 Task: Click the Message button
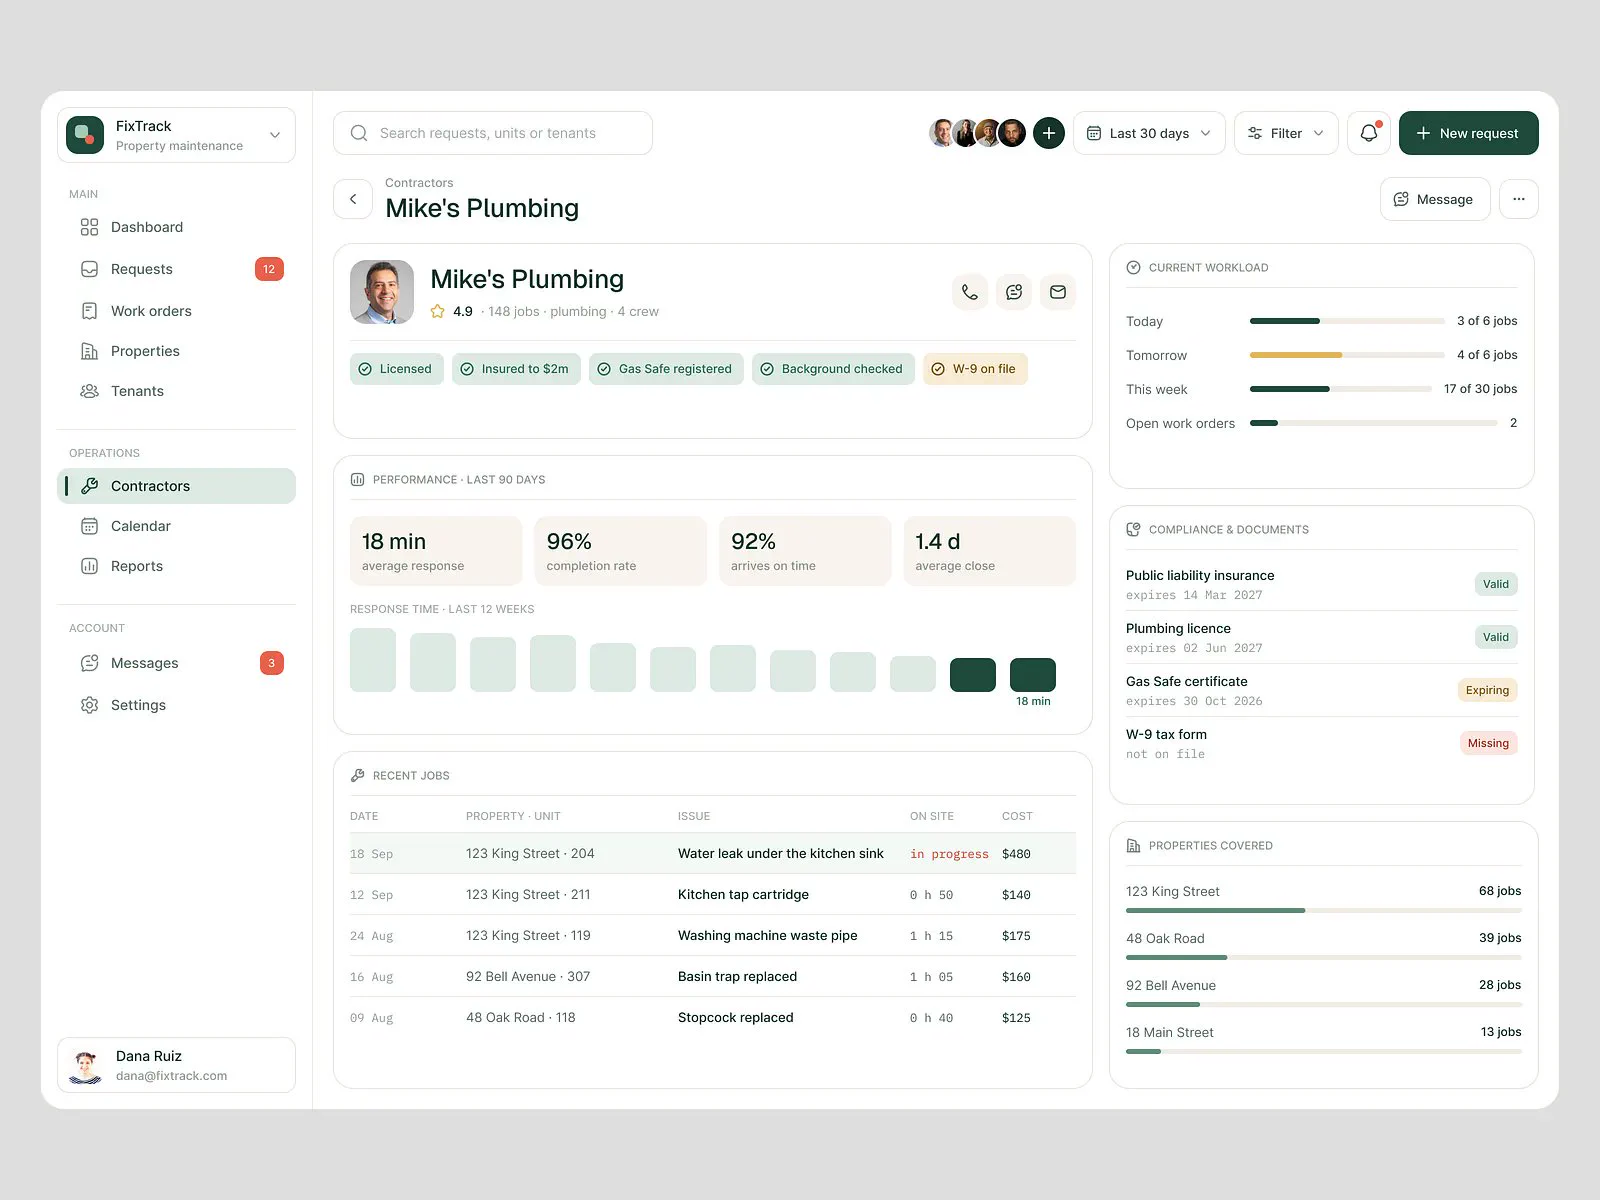1435,199
